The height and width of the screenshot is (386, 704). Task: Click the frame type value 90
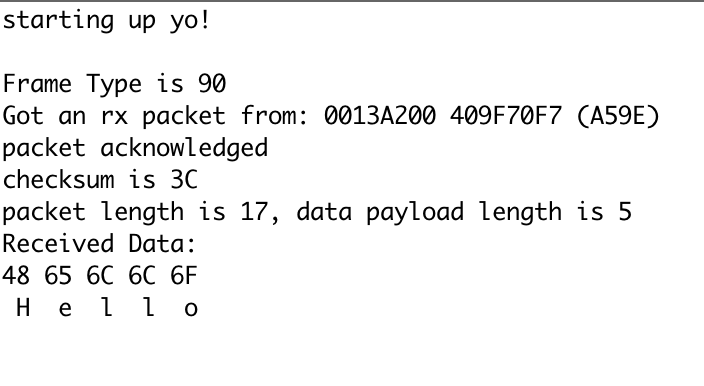pyautogui.click(x=212, y=83)
